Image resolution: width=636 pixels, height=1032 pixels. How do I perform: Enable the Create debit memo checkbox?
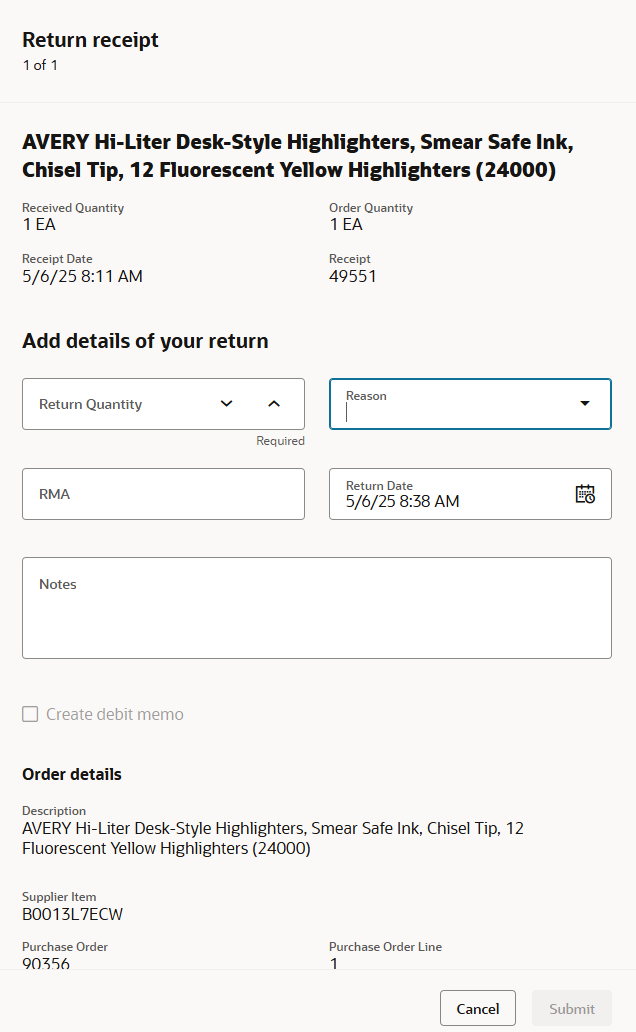click(x=30, y=714)
